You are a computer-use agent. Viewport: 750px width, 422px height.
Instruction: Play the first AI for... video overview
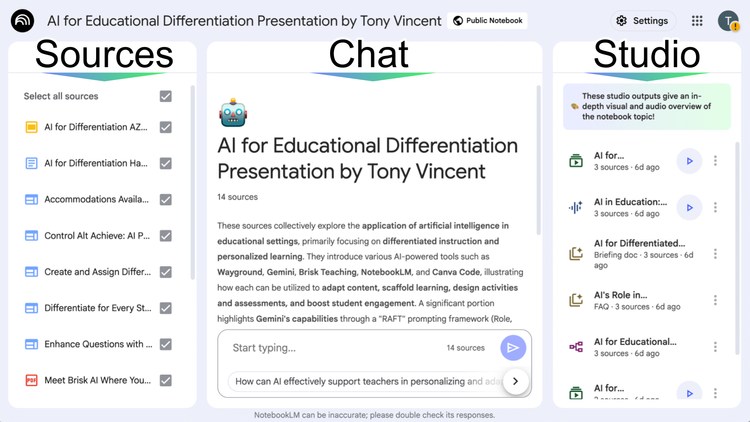[689, 161]
